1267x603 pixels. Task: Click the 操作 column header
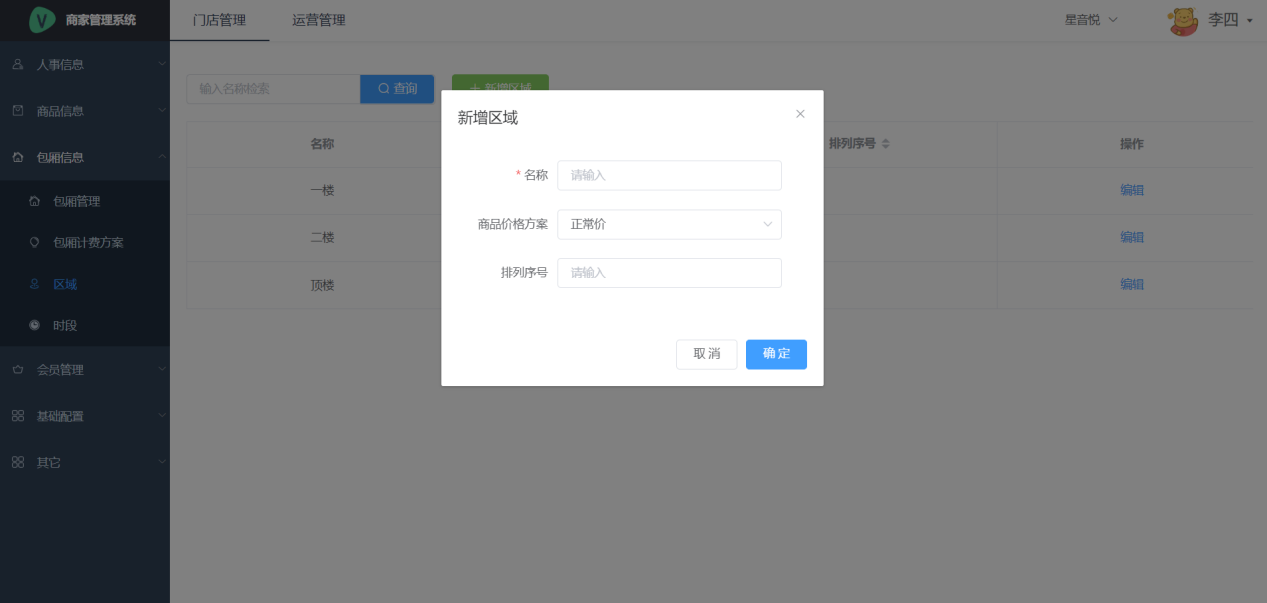1132,144
